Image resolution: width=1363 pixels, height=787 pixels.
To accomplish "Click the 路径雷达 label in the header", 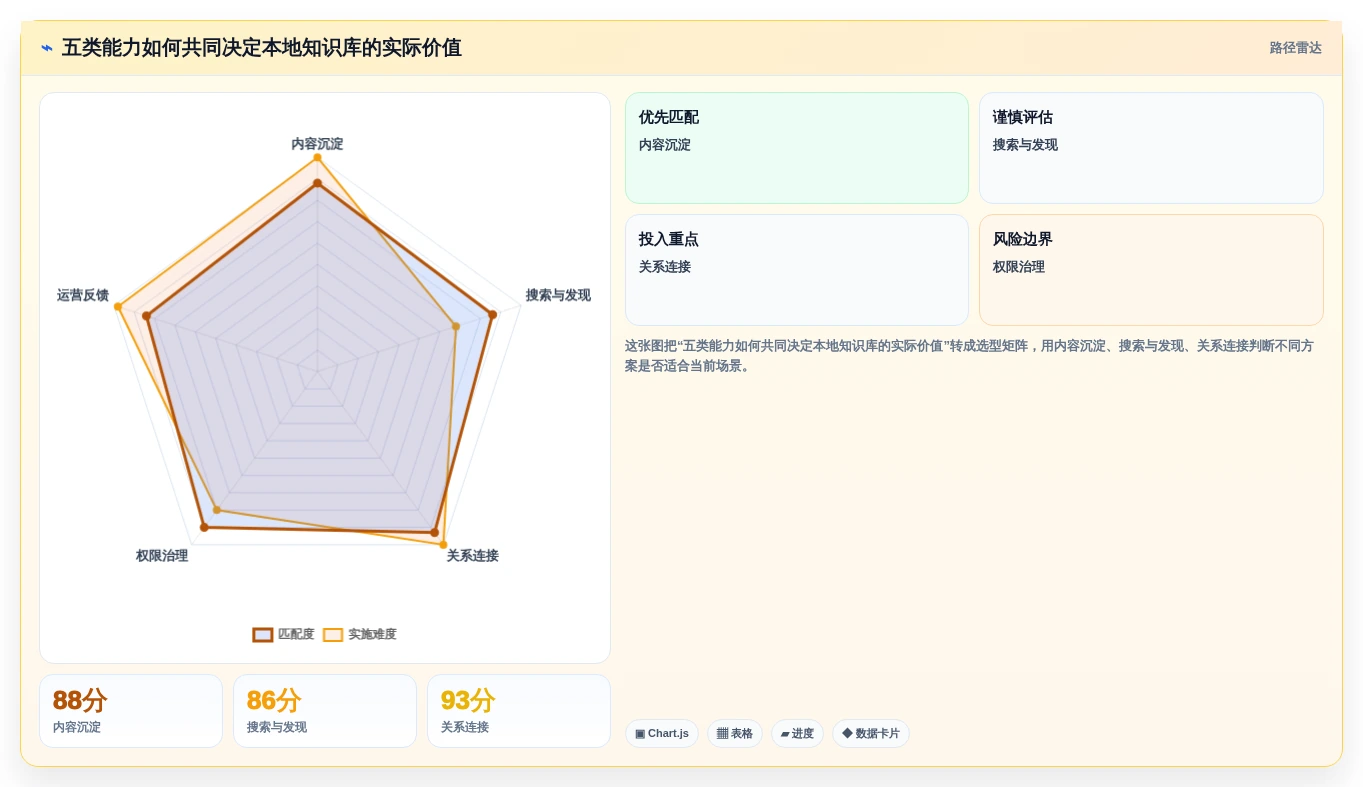I will click(x=1295, y=48).
